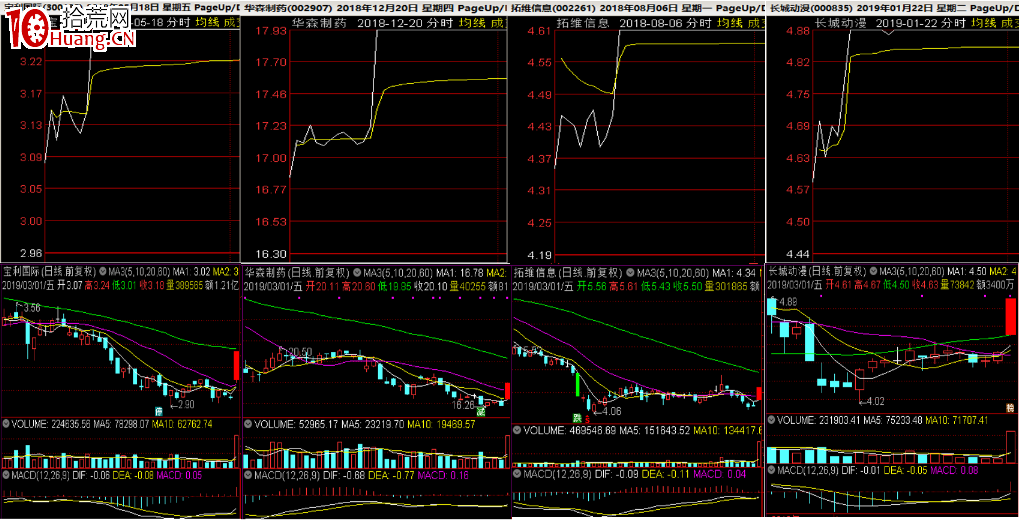Click the 3.56 high annotation on 宝利国际

pyautogui.click(x=30, y=308)
